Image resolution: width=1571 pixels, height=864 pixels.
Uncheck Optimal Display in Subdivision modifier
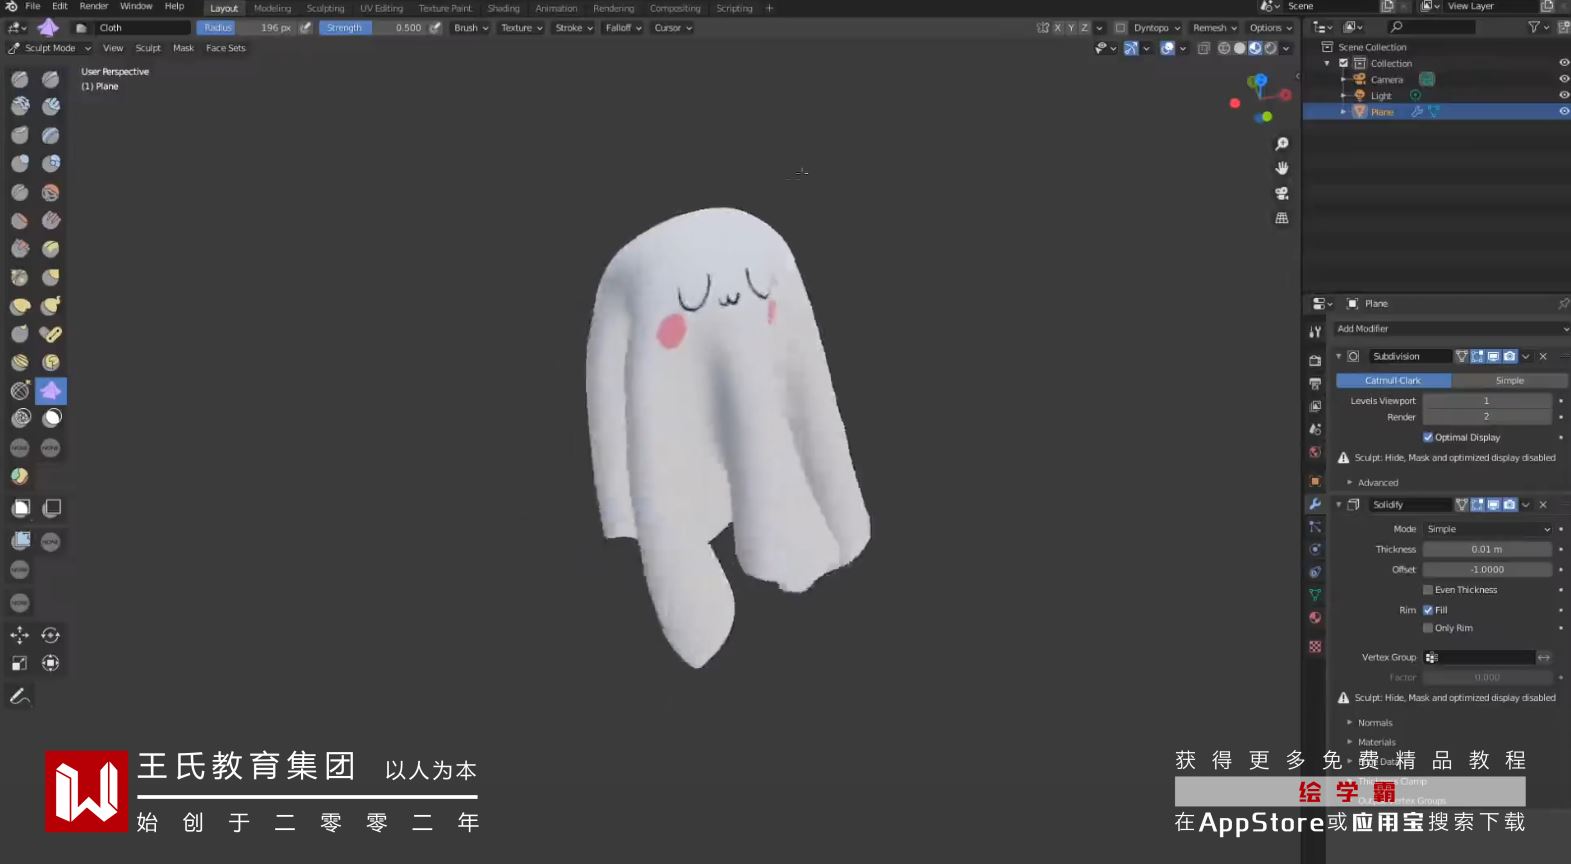[1428, 437]
